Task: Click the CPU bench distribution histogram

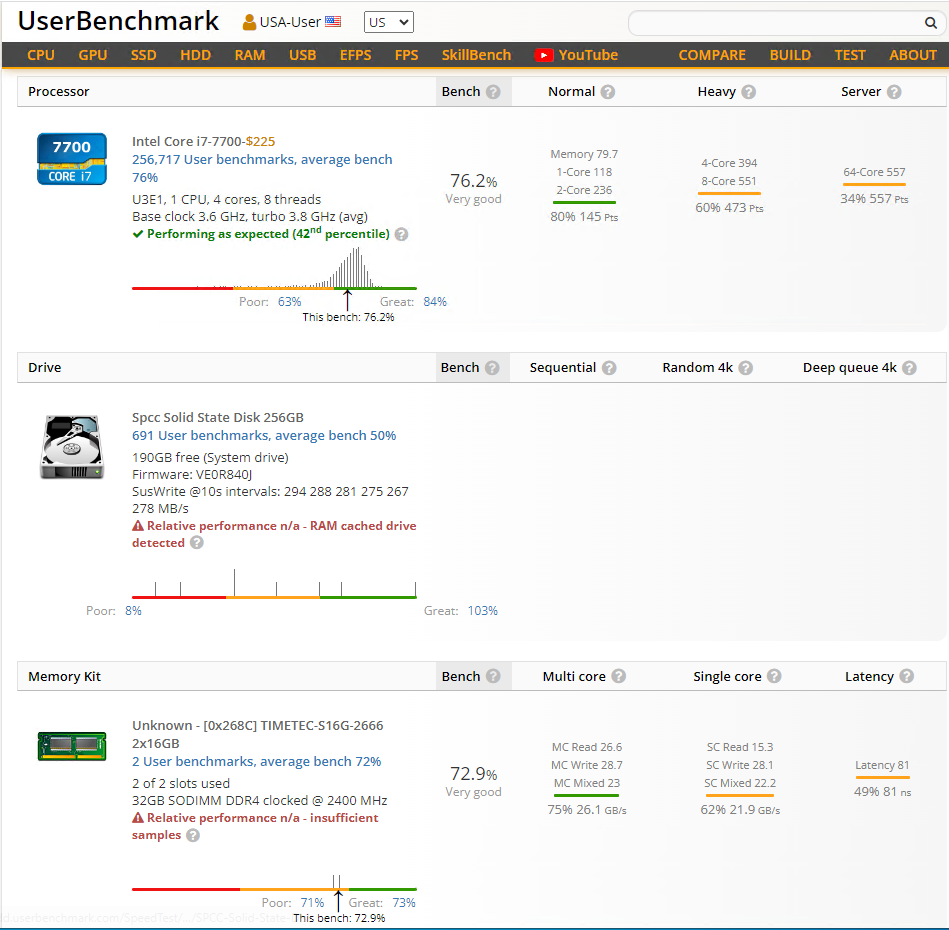Action: point(274,269)
